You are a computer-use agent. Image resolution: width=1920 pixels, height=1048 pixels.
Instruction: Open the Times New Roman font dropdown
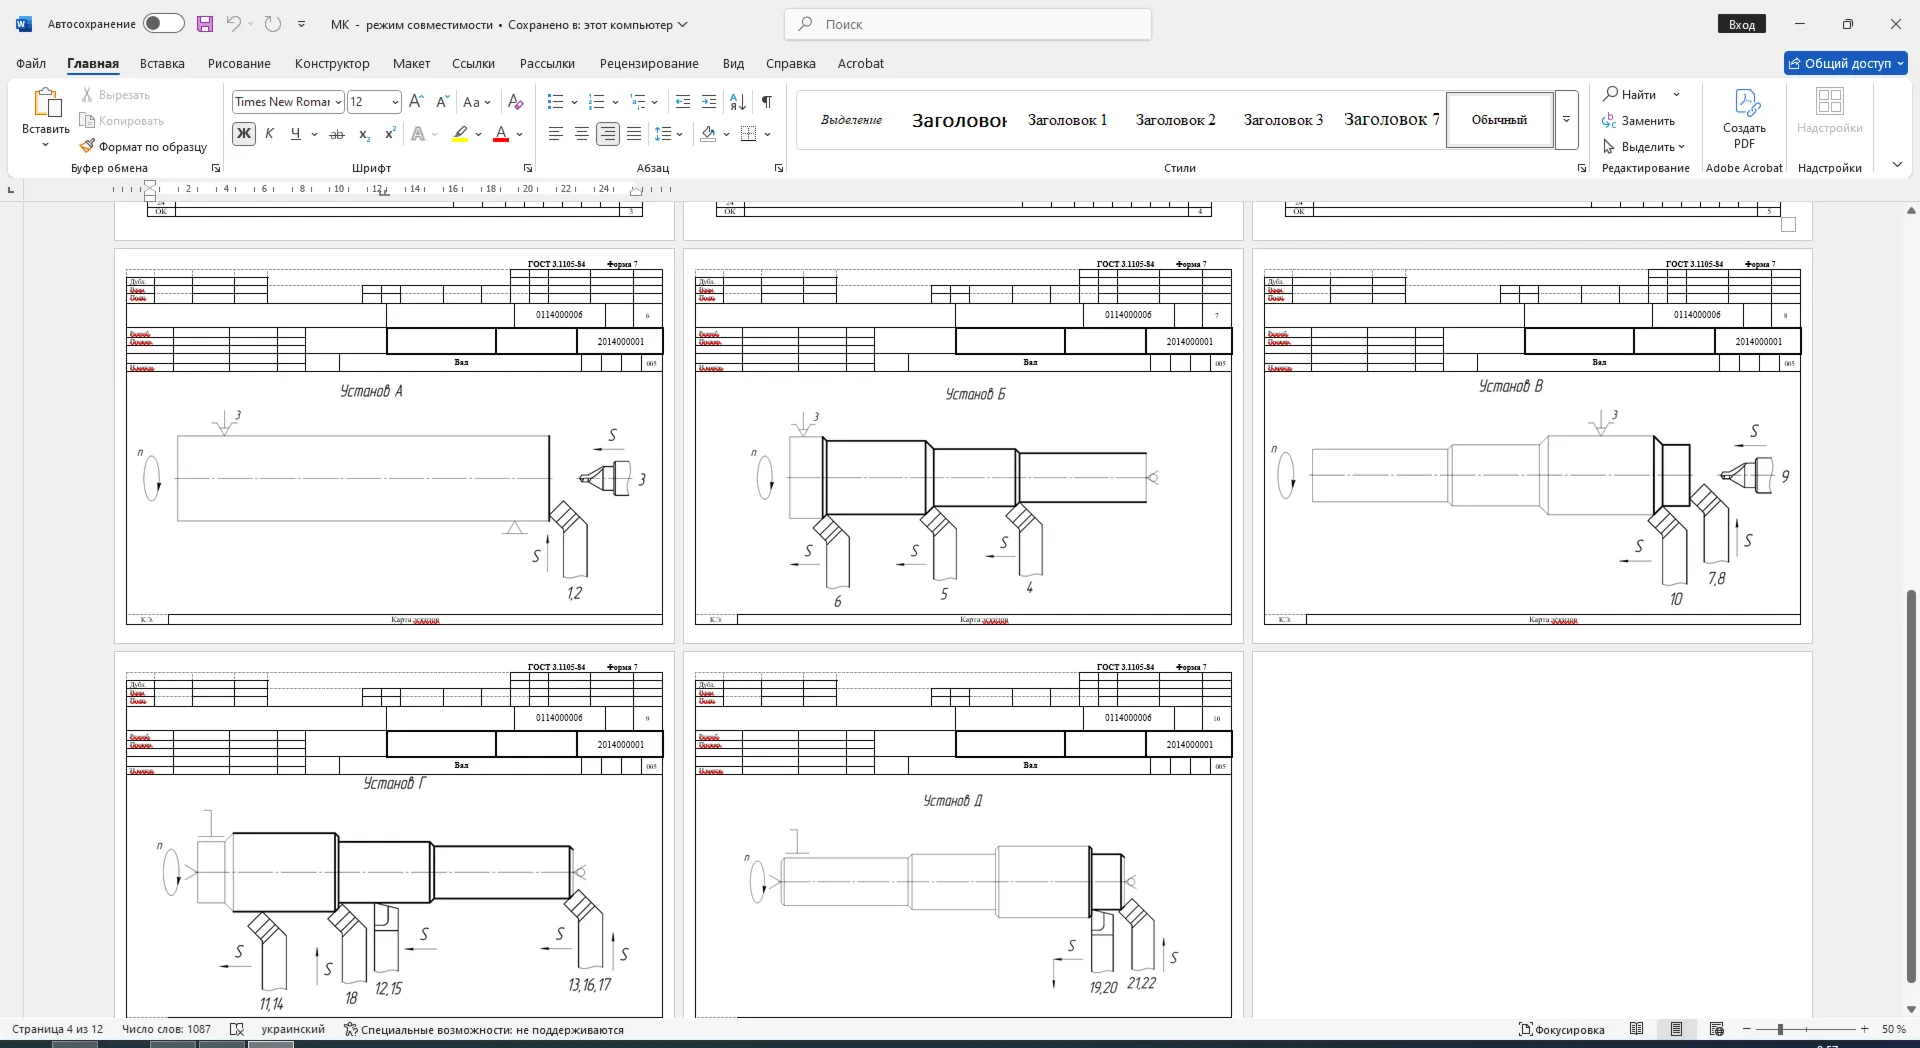click(x=288, y=102)
